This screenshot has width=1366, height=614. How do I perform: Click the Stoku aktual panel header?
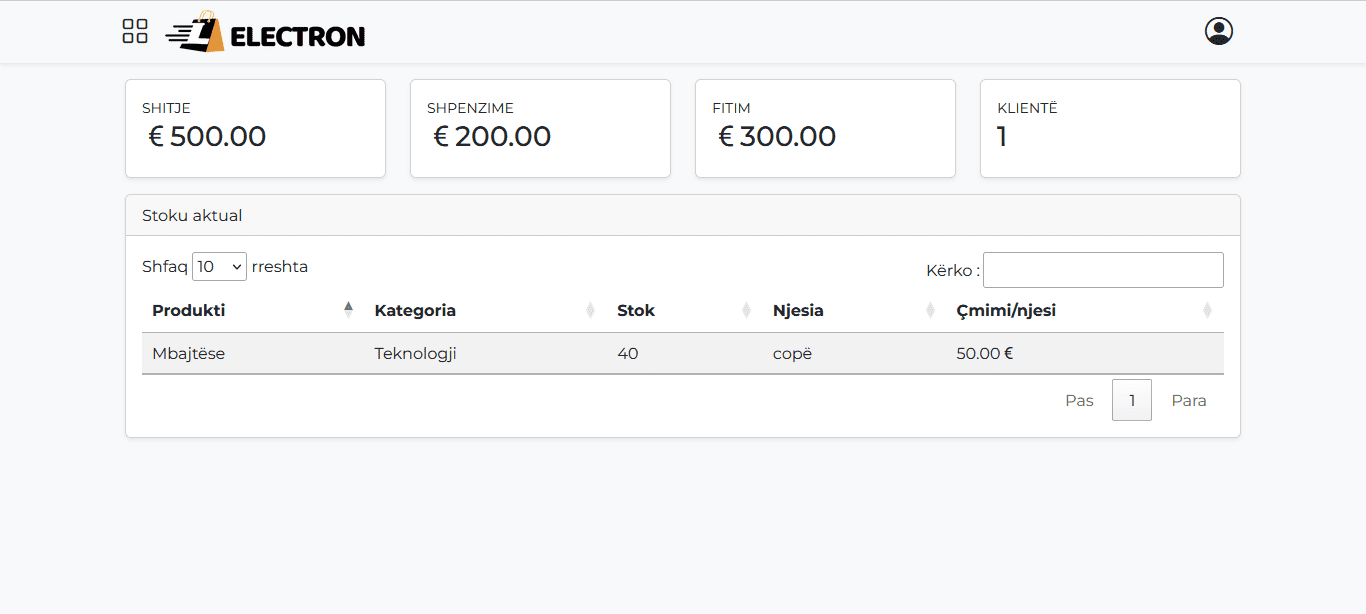(682, 215)
